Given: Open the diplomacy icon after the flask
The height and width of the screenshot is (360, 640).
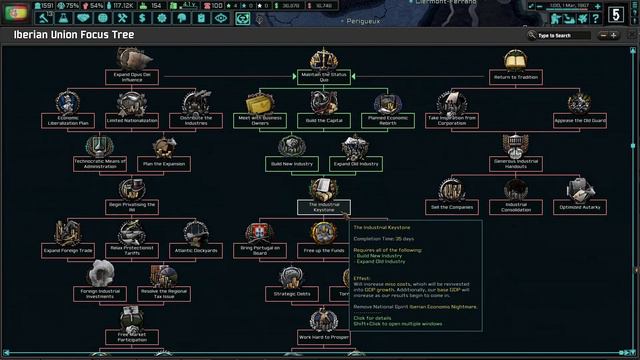Looking at the screenshot, I should (83, 18).
